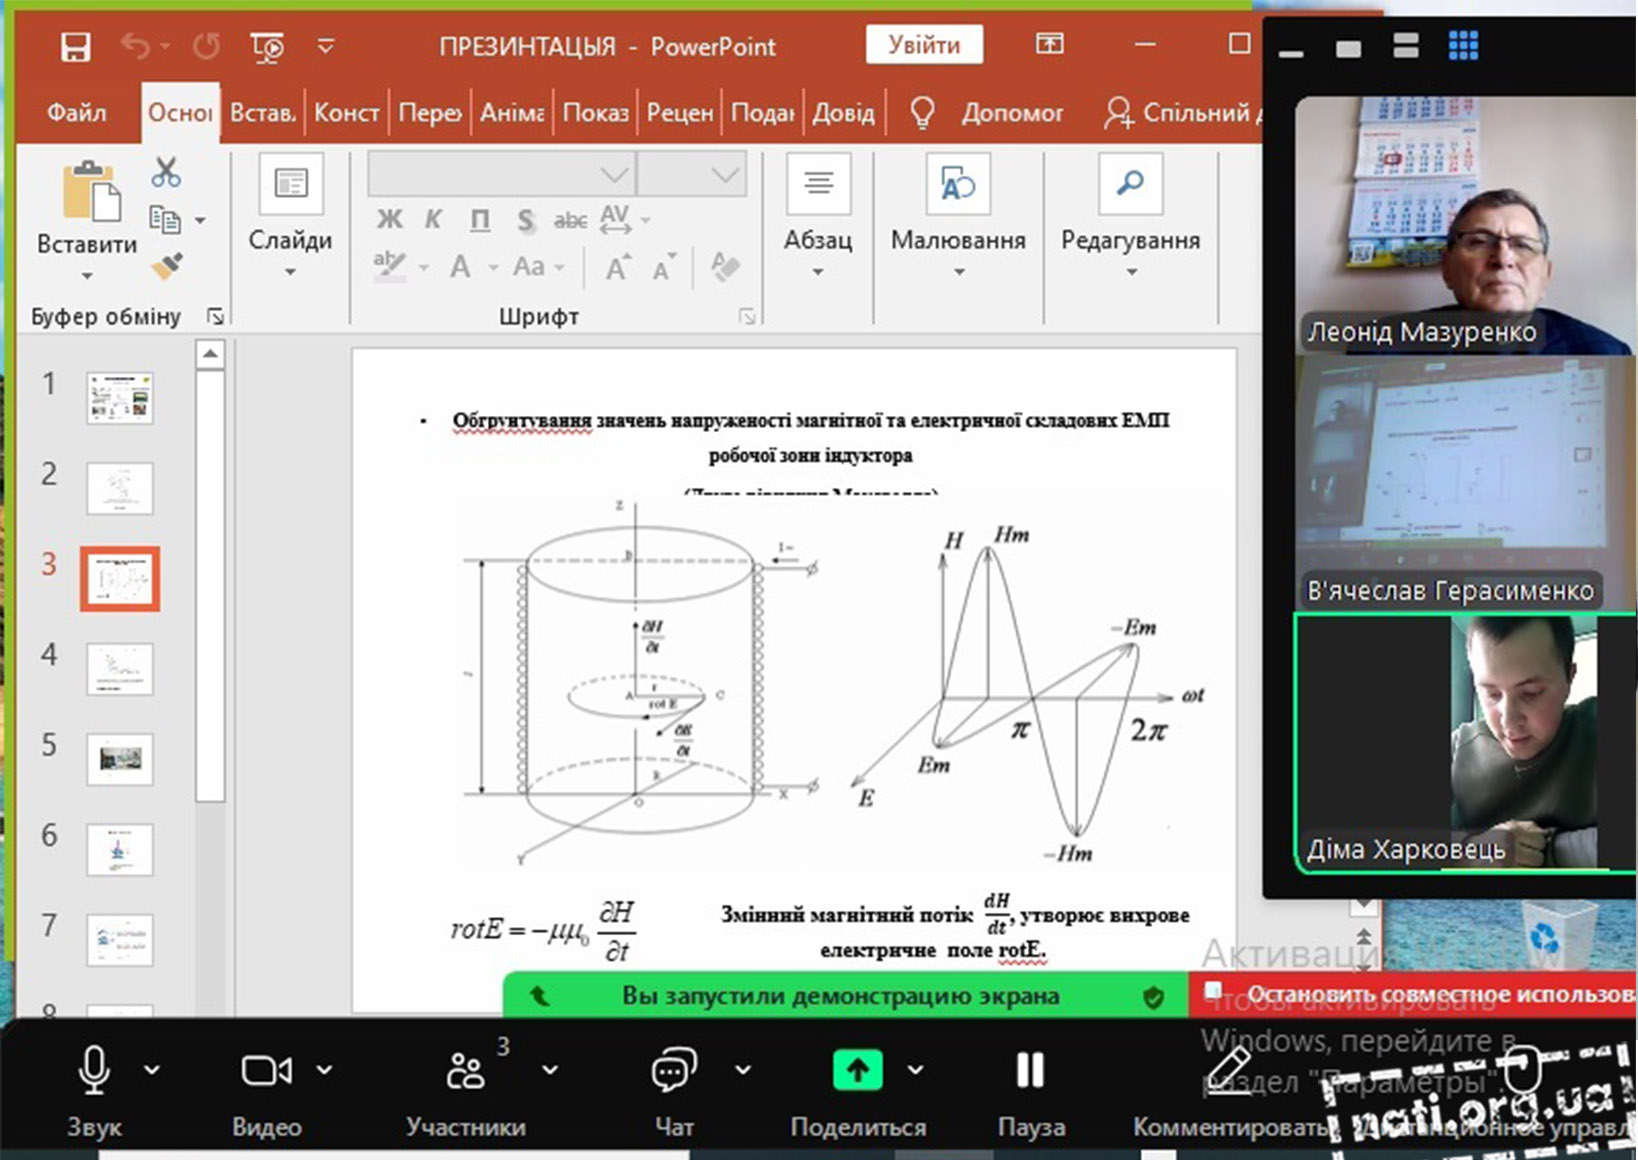Click the Format Painter brush icon
The width and height of the screenshot is (1638, 1160).
167,267
